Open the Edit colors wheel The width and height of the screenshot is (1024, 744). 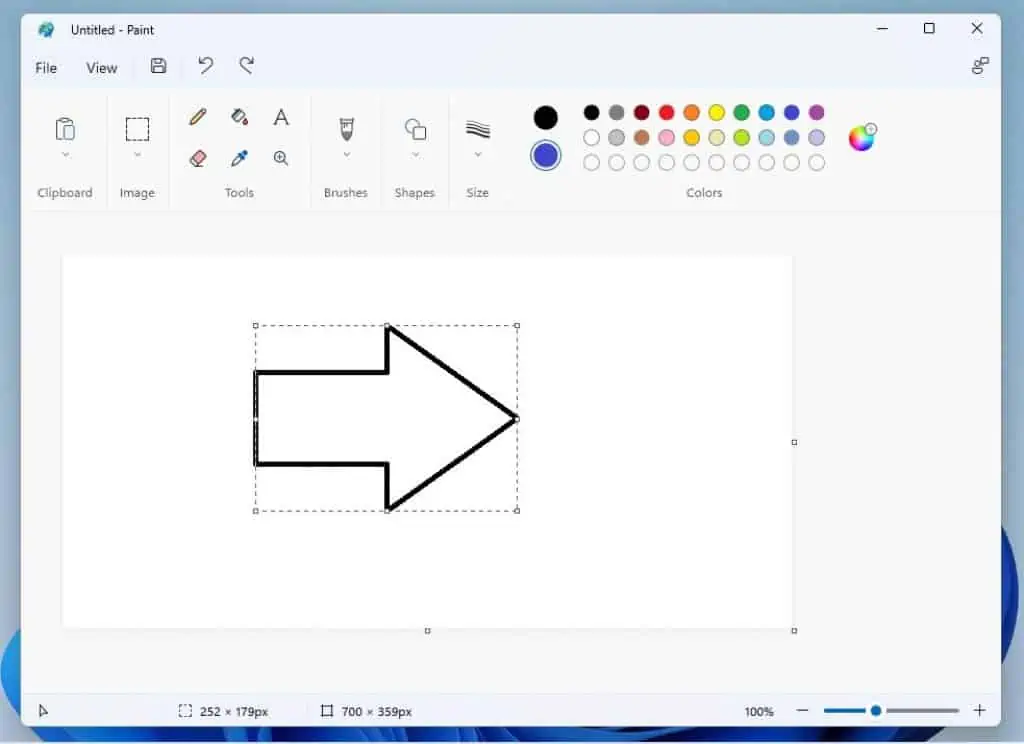pos(861,138)
